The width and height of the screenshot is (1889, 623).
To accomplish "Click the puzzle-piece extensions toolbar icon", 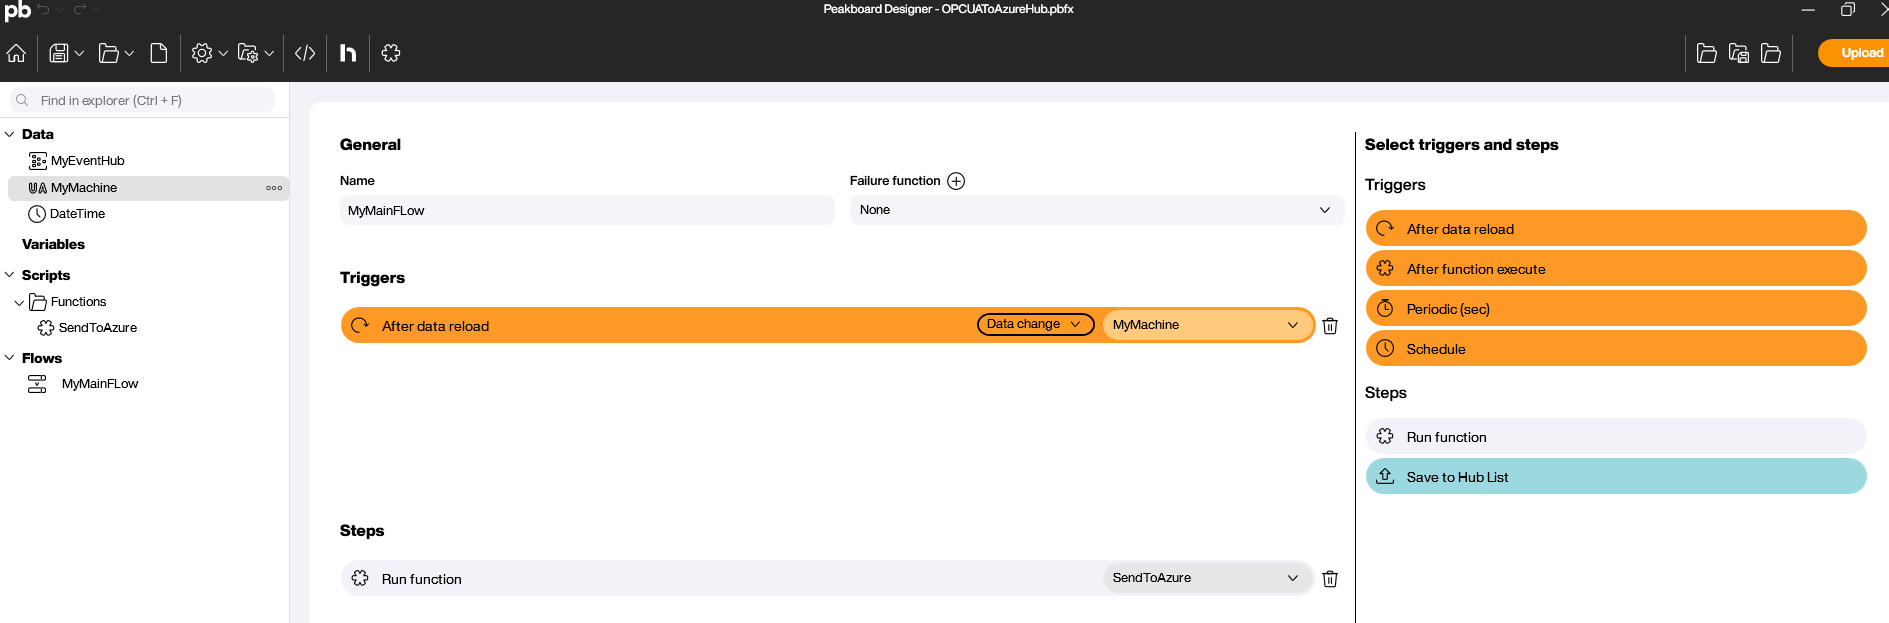I will (x=391, y=53).
